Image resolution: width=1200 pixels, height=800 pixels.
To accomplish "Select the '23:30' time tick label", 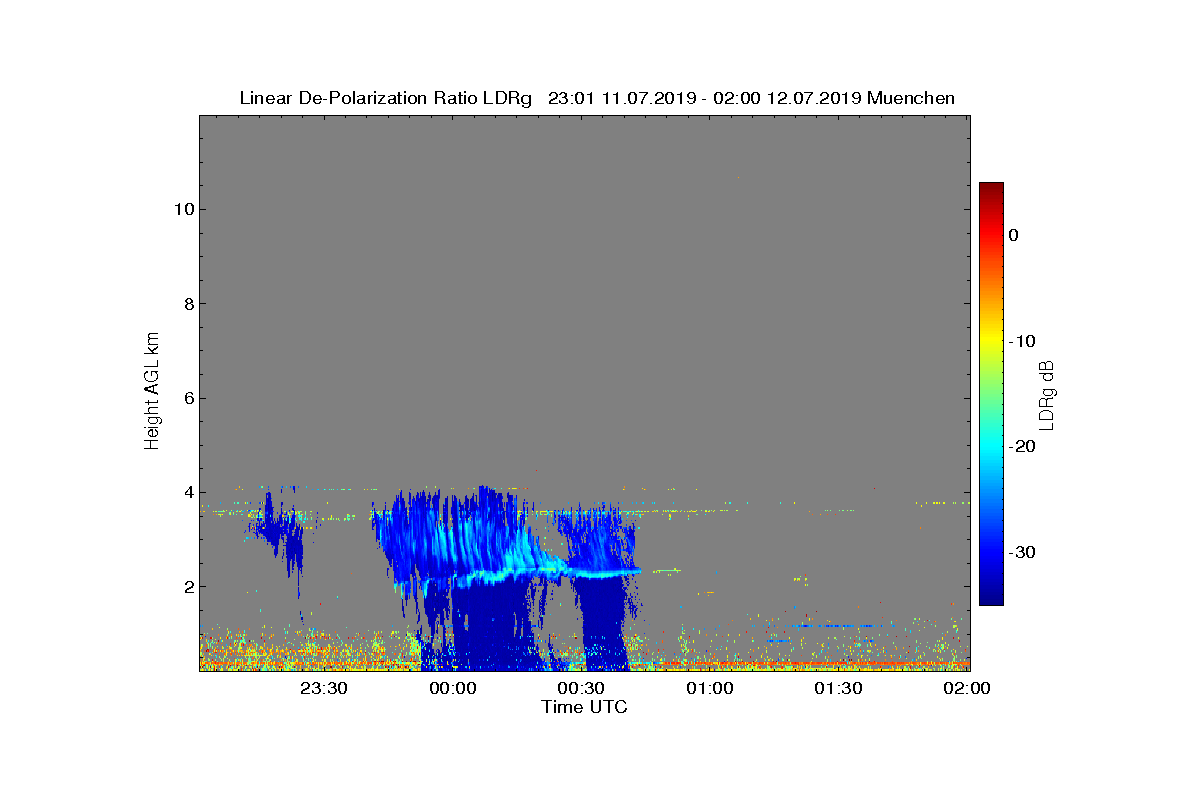I will 324,689.
